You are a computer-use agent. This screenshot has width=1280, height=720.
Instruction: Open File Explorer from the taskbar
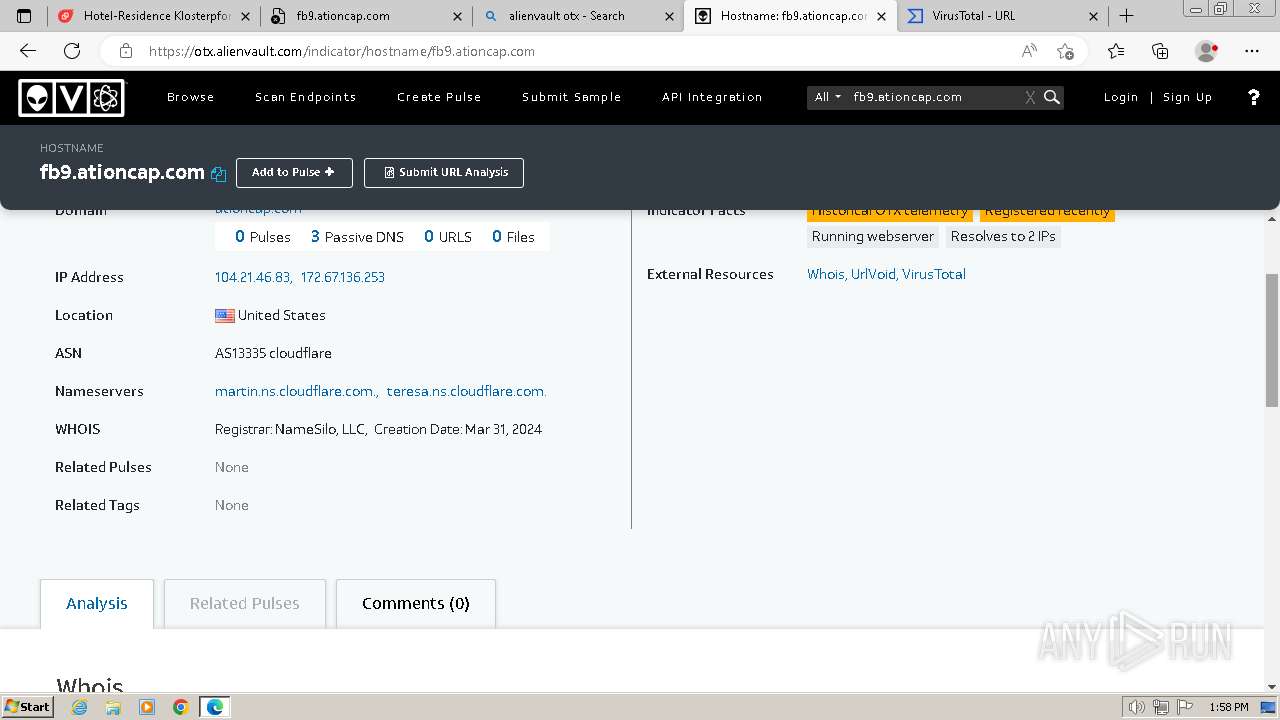[113, 707]
